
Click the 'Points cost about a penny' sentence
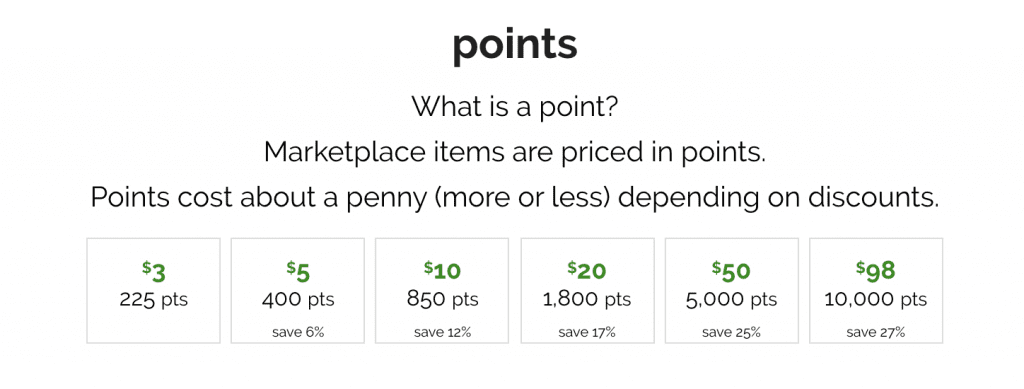(x=515, y=197)
